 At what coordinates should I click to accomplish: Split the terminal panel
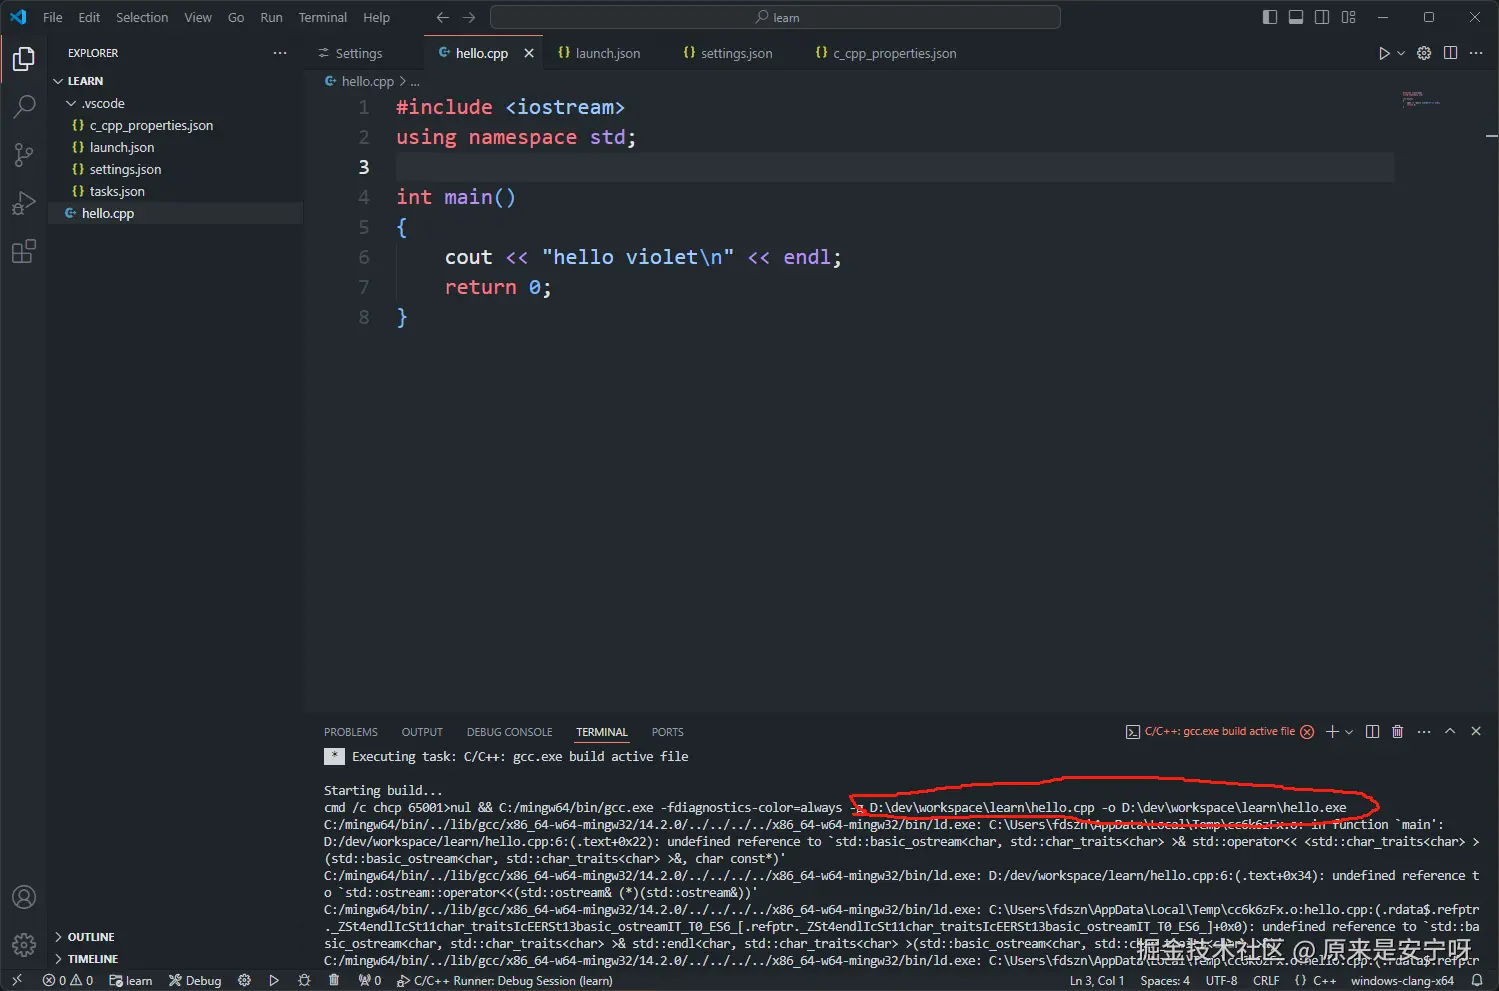coord(1372,732)
